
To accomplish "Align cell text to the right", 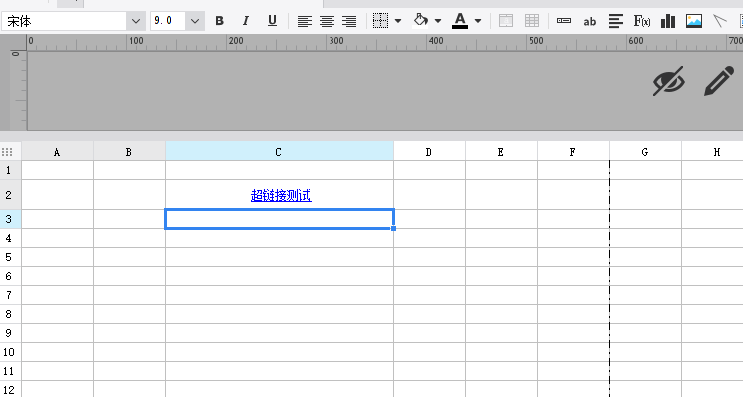I will click(349, 21).
